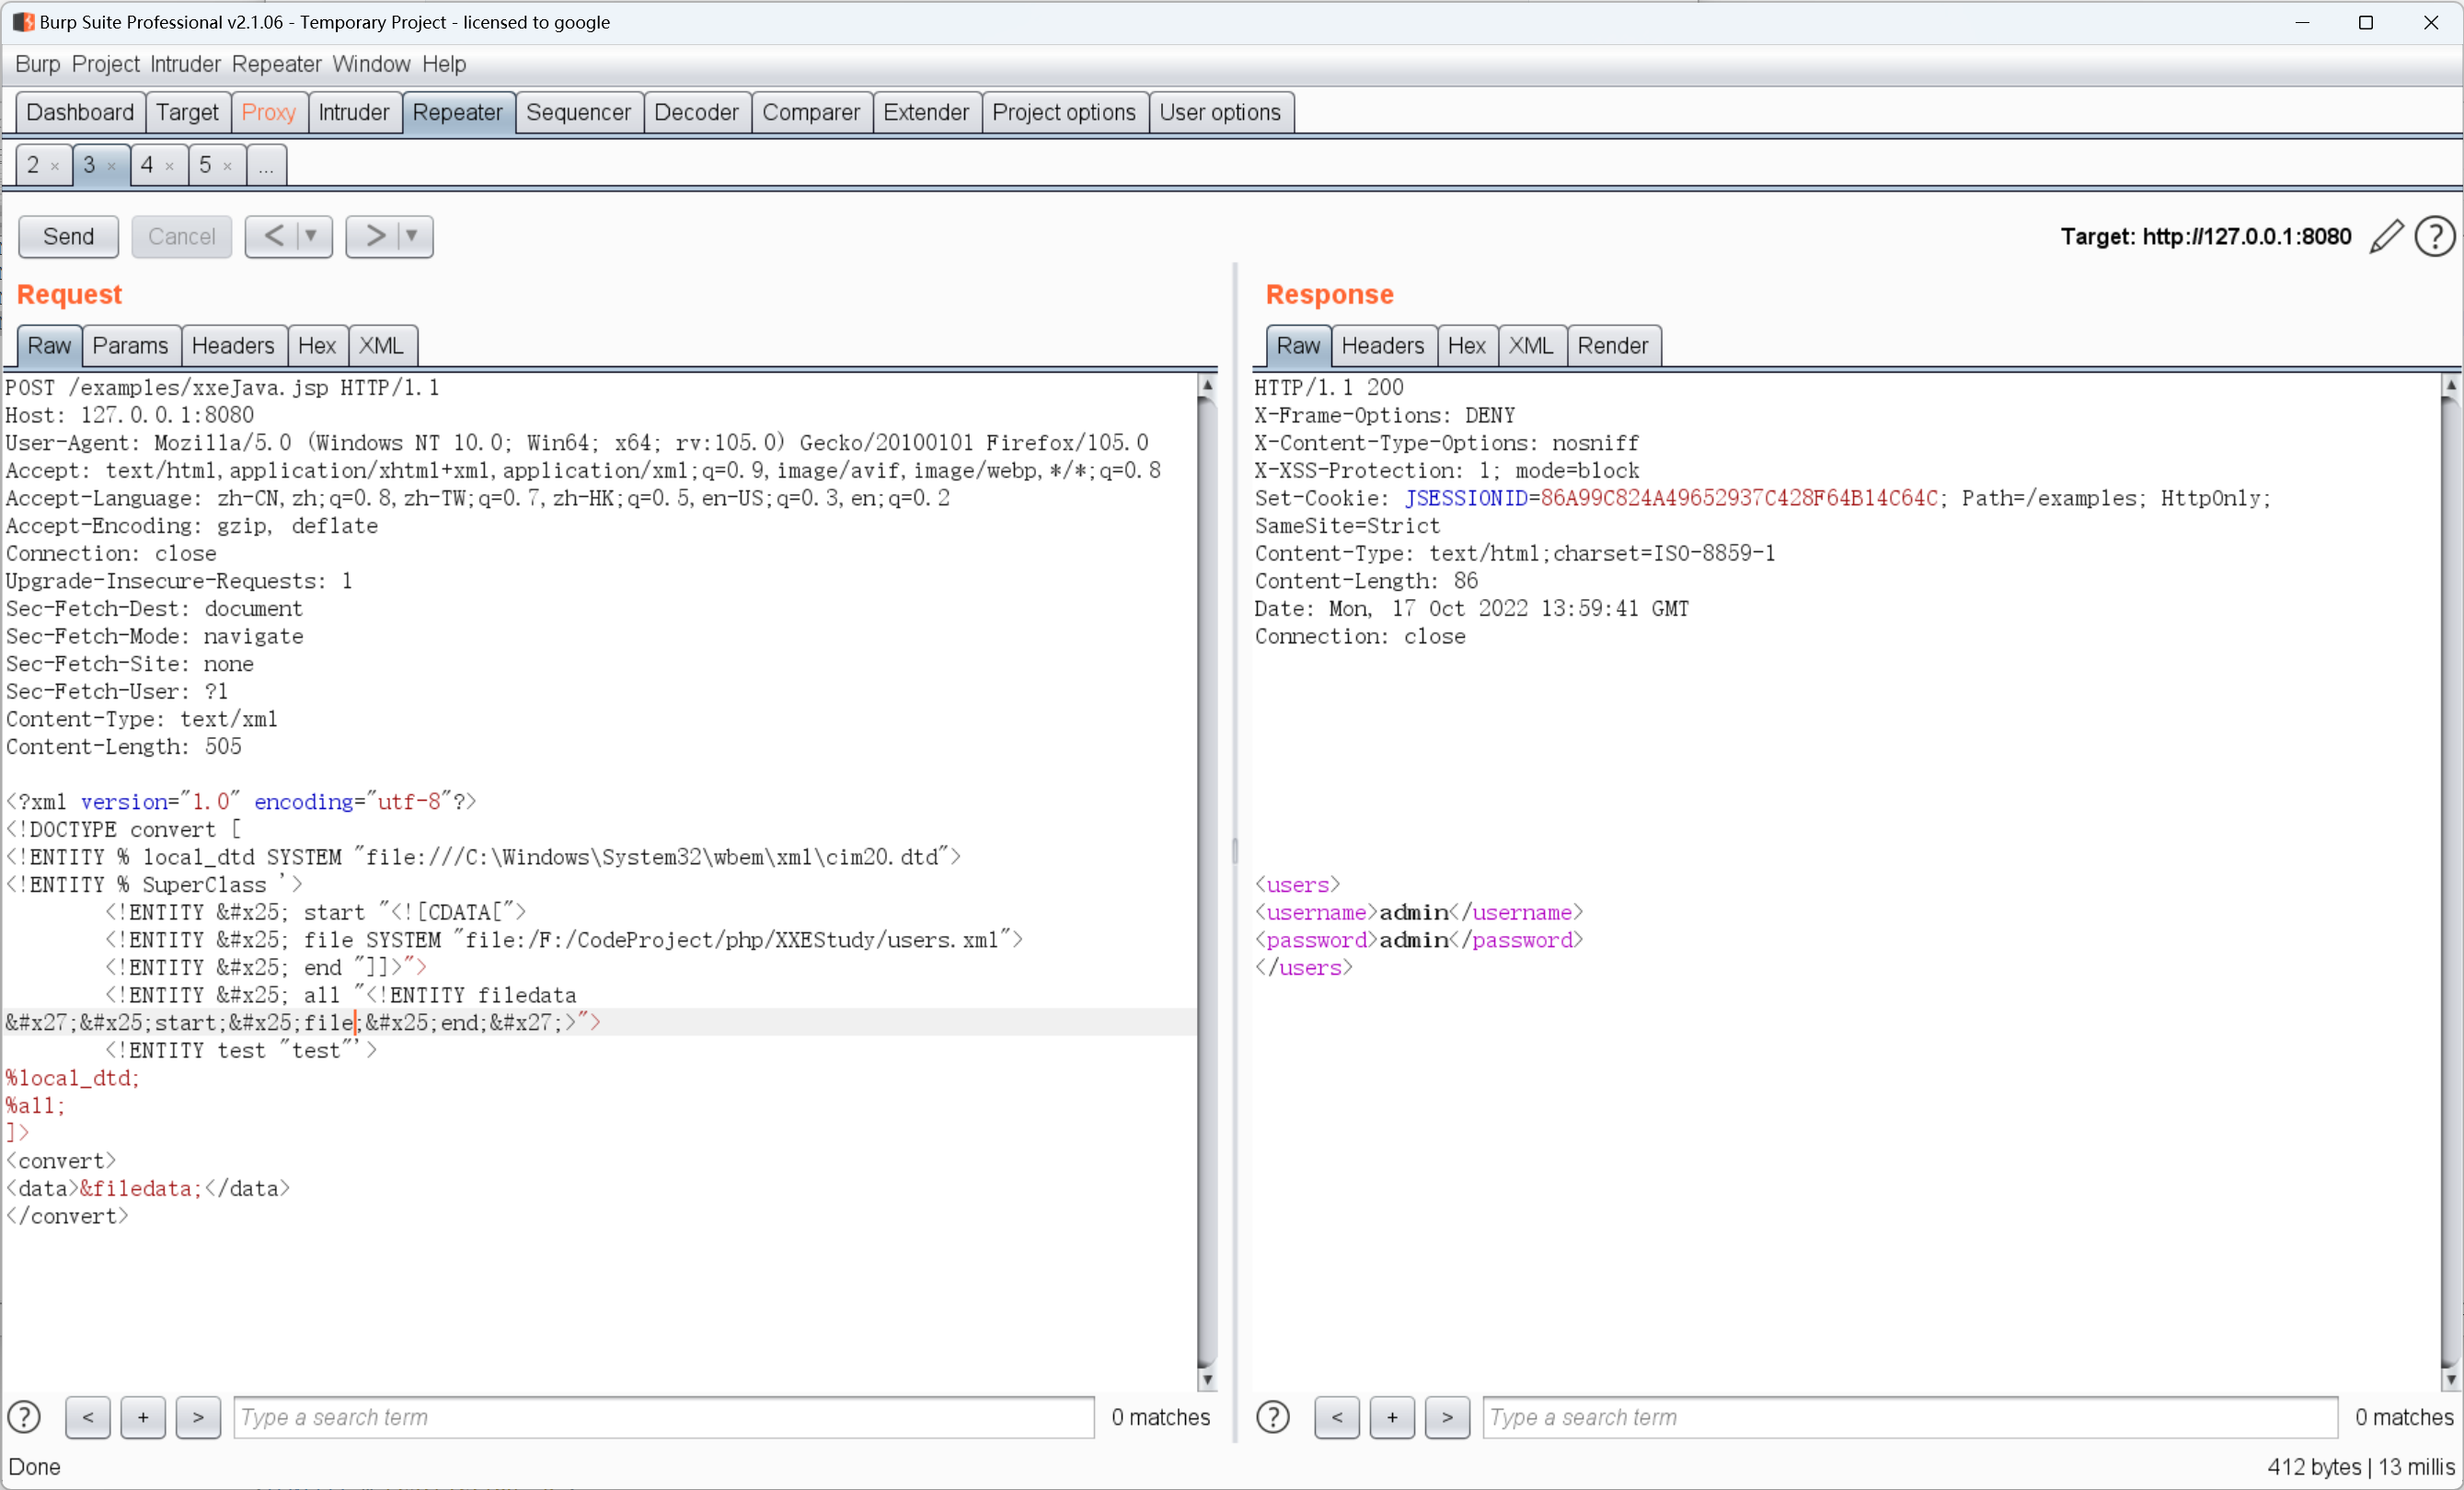Click 'Content-Length: 505' header line
2464x1490 pixels.
pos(124,747)
